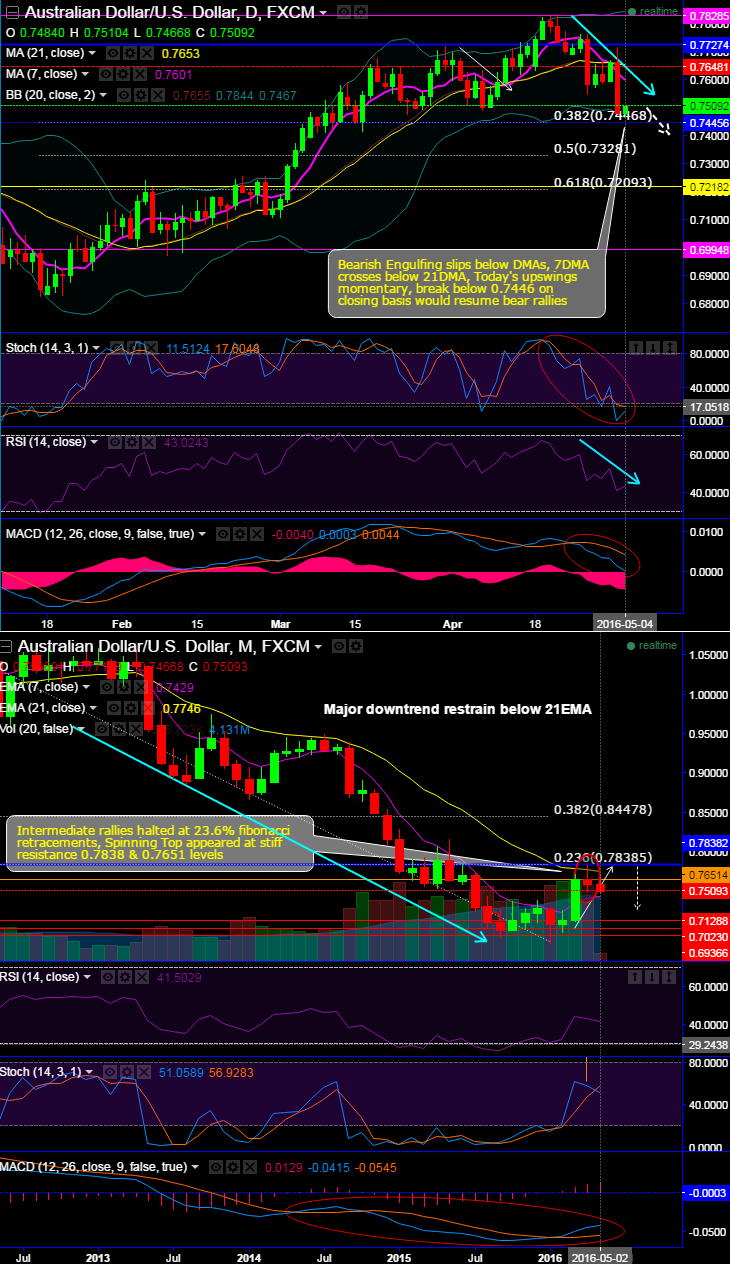This screenshot has width=730, height=1265.
Task: Expand the dropdown arrow beside MA (21, close)
Action: pyautogui.click(x=93, y=53)
